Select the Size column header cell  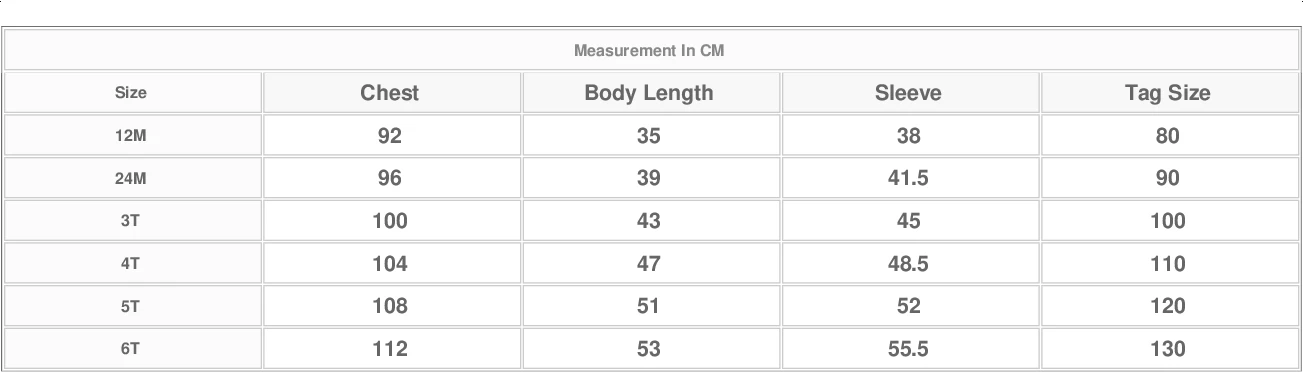(x=131, y=93)
